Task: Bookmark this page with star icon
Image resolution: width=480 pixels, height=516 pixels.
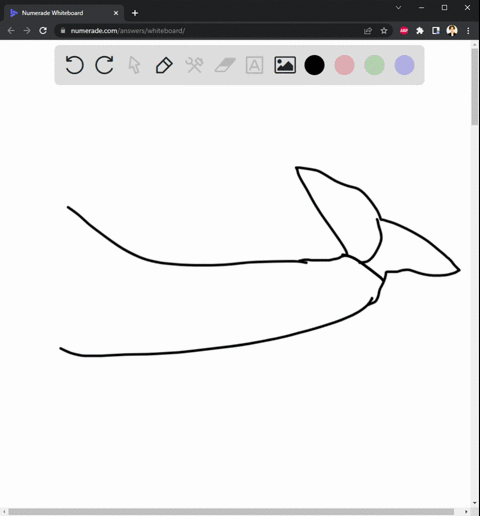Action: click(x=384, y=31)
